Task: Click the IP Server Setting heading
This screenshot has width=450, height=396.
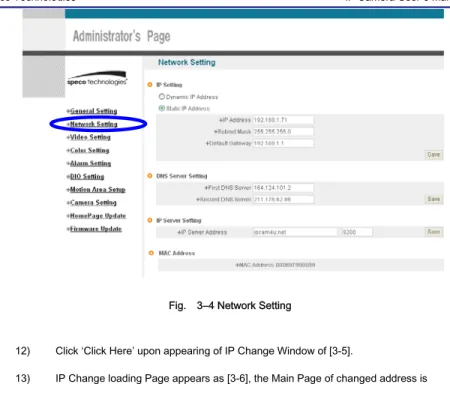Action: (x=179, y=220)
